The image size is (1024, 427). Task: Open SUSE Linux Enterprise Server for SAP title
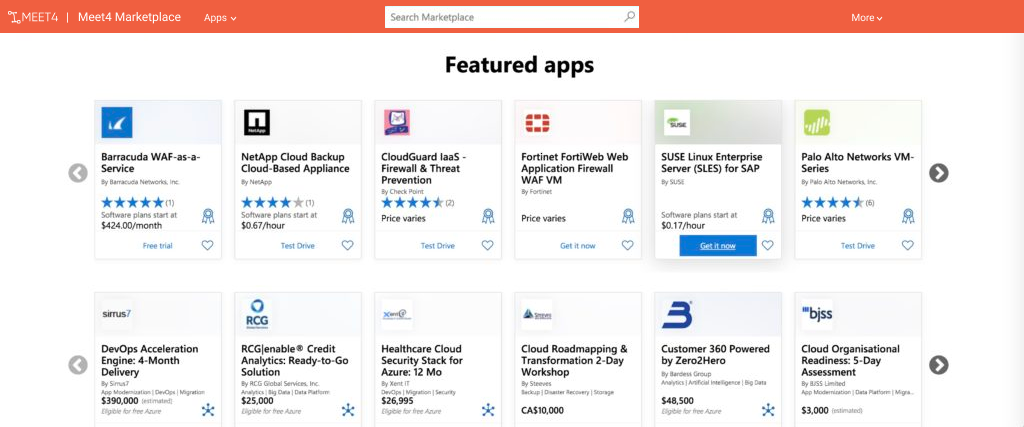pyautogui.click(x=711, y=163)
